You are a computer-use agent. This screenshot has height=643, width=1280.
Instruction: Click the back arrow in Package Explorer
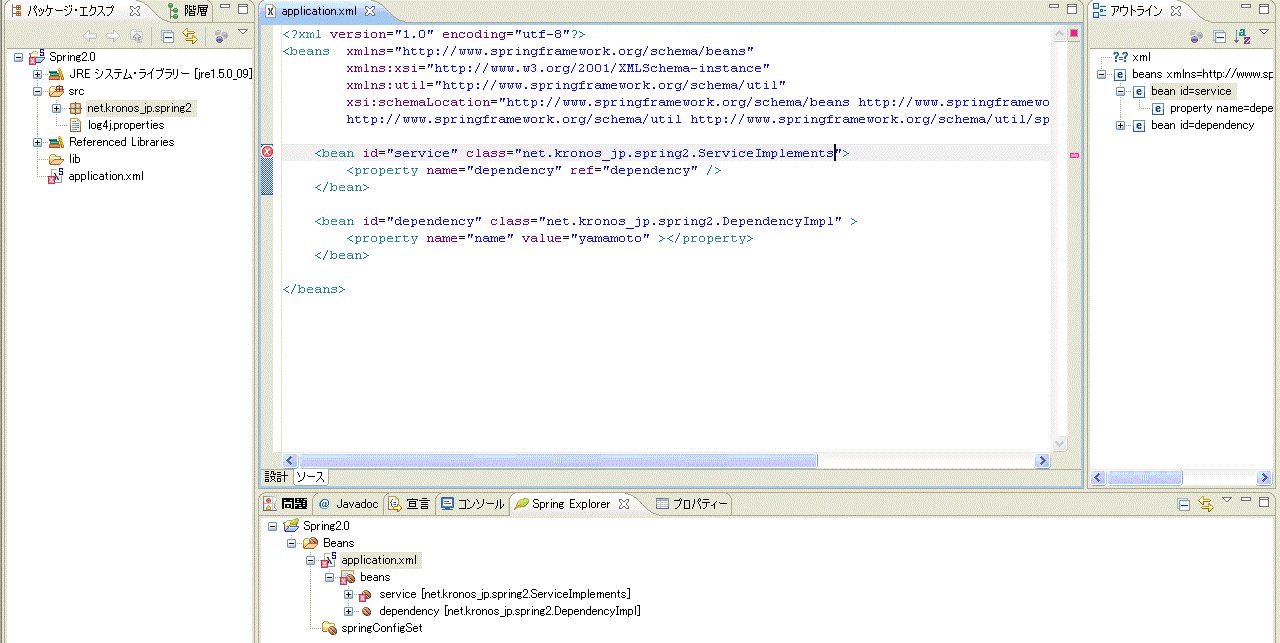point(90,36)
